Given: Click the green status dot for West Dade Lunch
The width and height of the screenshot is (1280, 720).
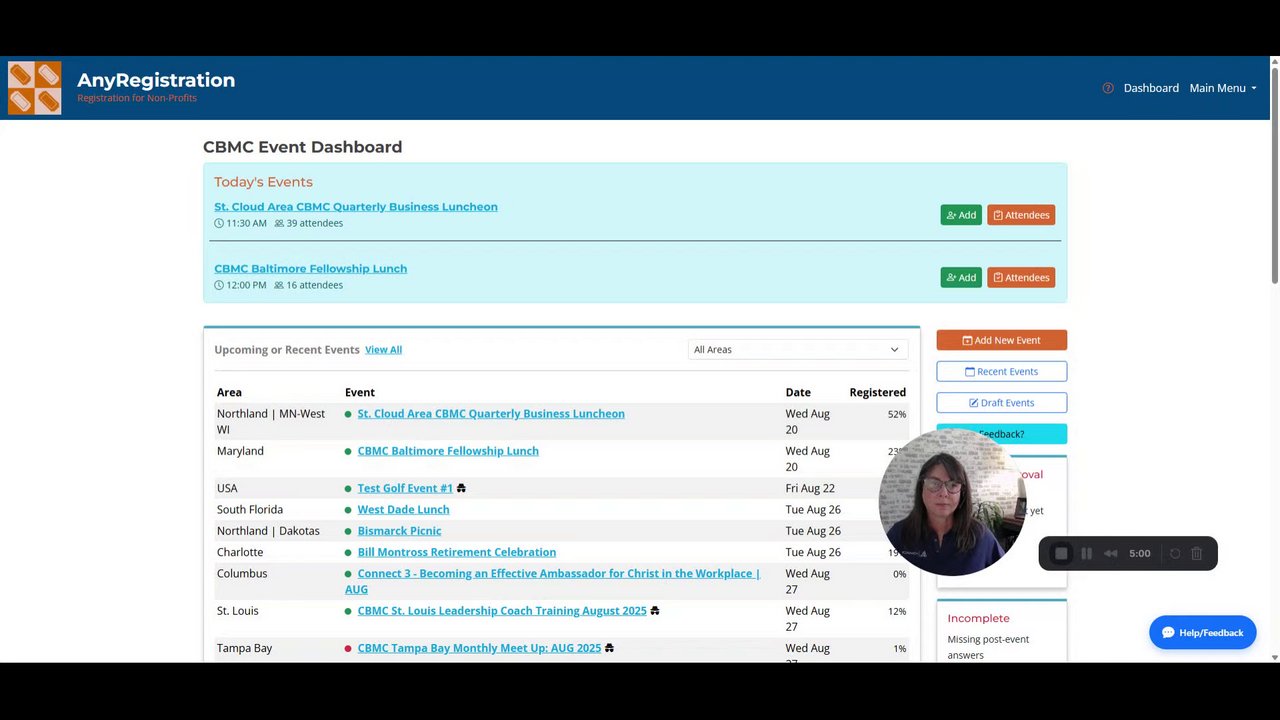Looking at the screenshot, I should [x=348, y=510].
